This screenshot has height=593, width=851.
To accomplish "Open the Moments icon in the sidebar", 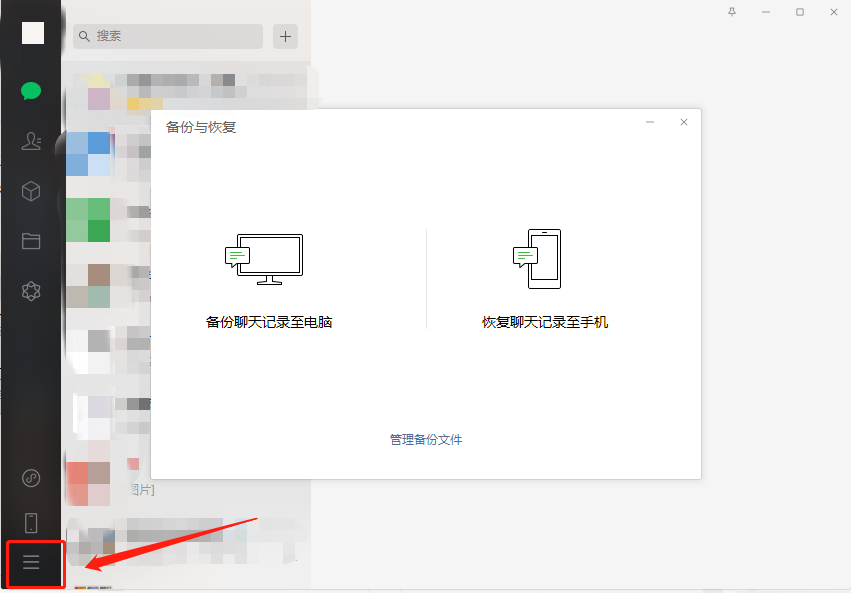I will click(x=31, y=291).
